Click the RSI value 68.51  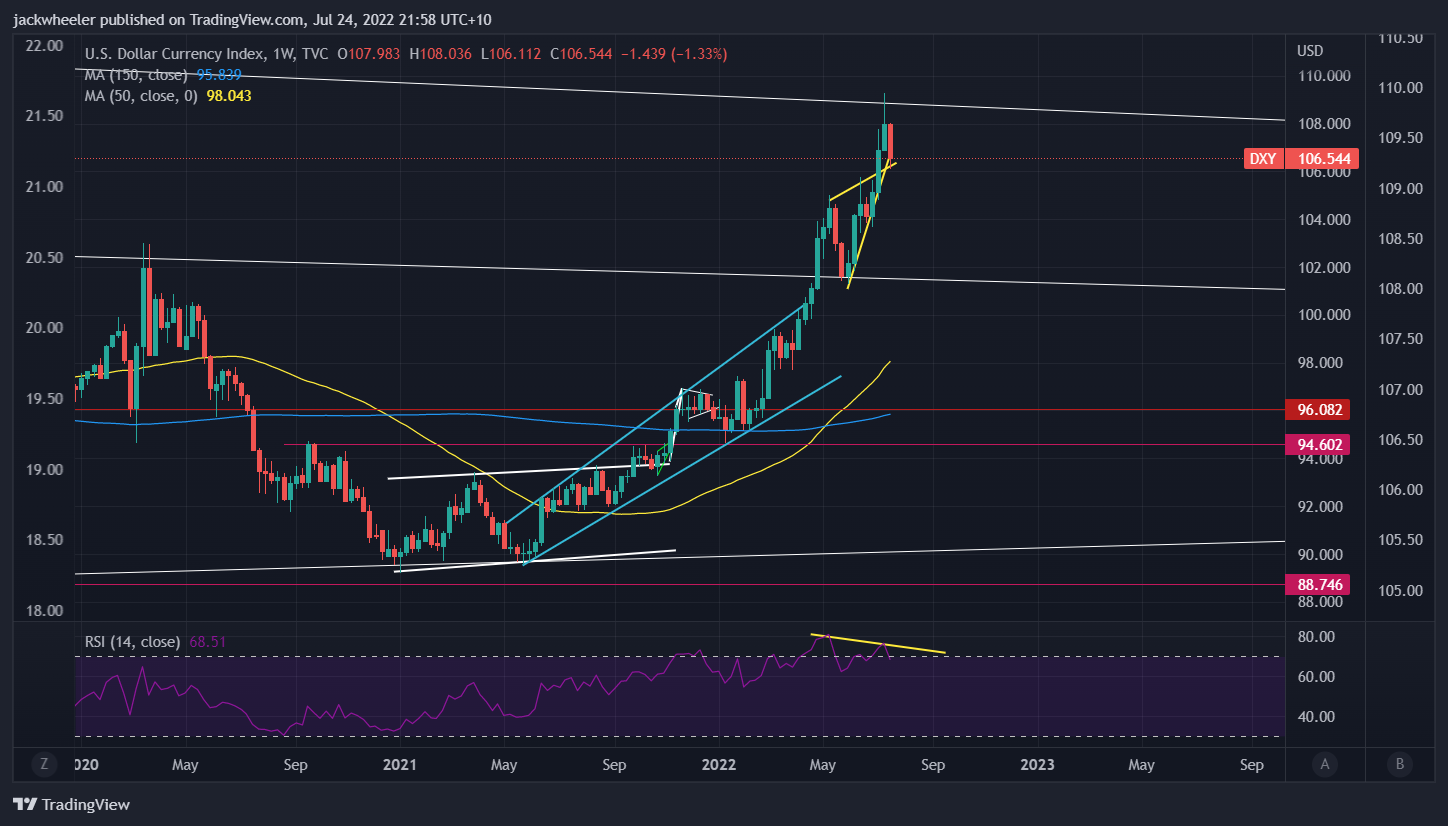[206, 642]
